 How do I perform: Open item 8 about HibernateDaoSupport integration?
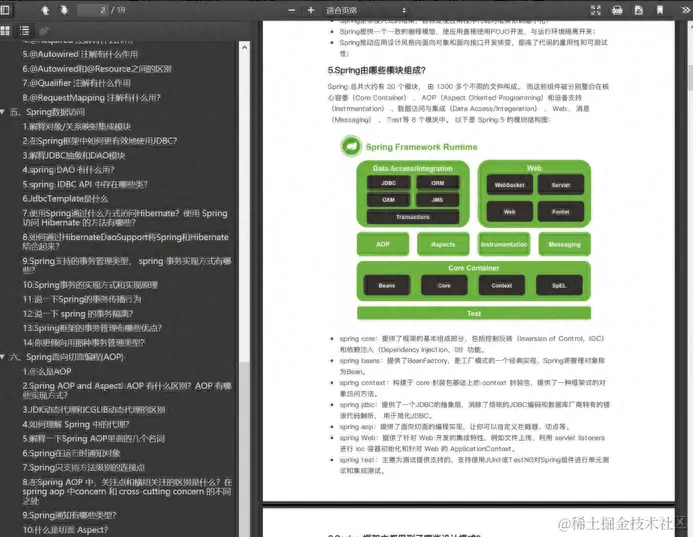[x=126, y=242]
